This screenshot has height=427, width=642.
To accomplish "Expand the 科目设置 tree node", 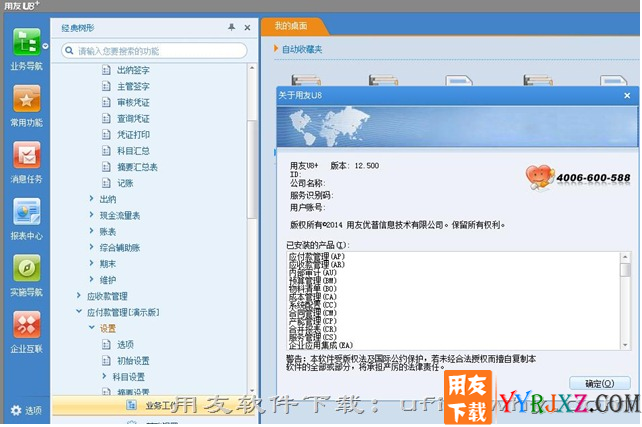I will (x=104, y=376).
